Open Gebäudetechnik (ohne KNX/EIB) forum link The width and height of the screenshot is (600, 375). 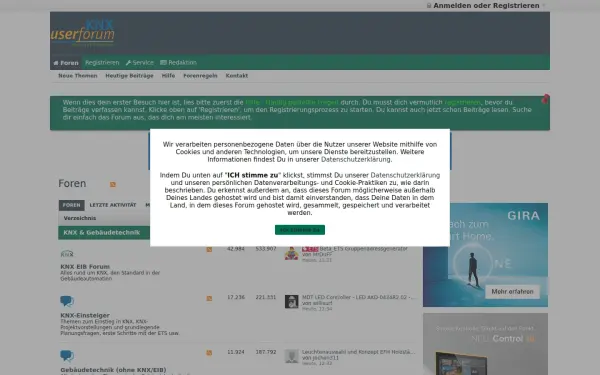coord(113,370)
